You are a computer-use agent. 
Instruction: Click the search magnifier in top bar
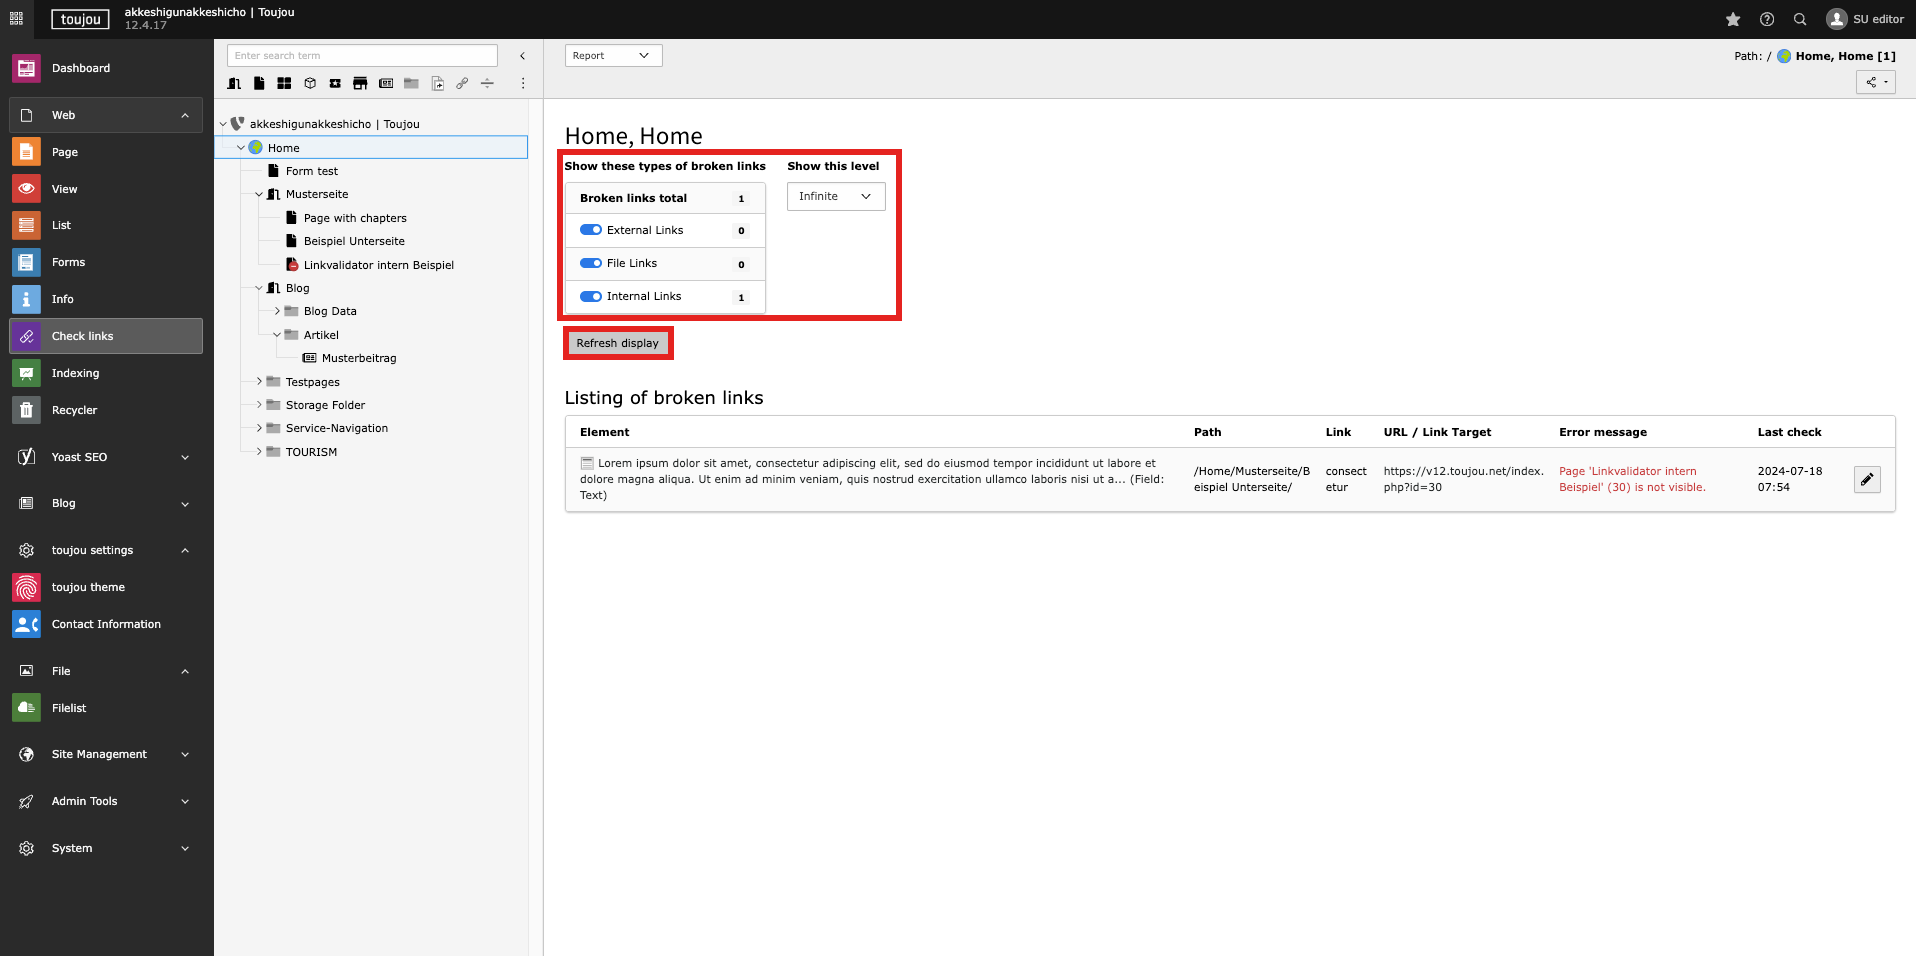[1800, 19]
